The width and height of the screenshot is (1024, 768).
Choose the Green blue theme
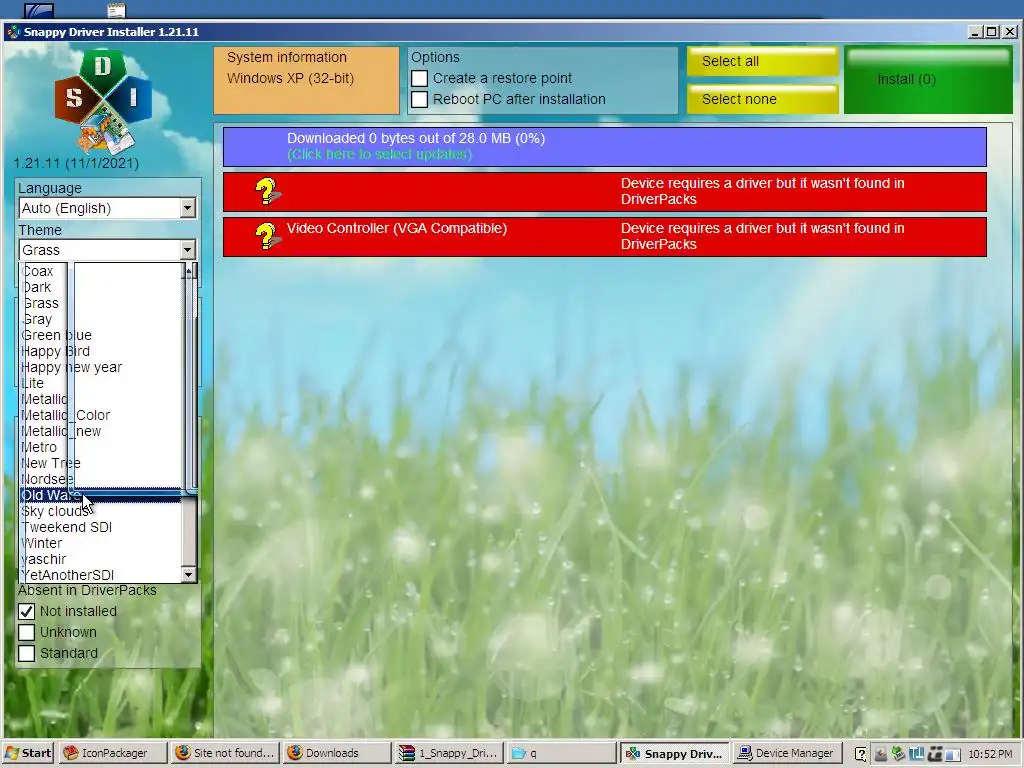101,335
